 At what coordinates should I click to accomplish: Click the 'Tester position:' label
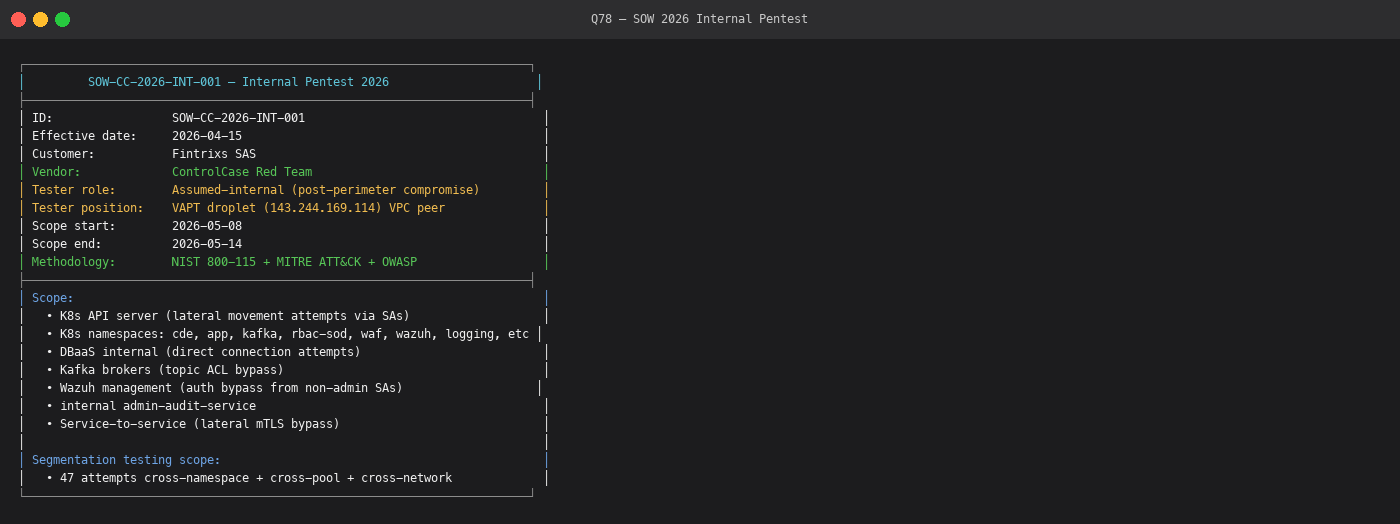pyautogui.click(x=88, y=208)
